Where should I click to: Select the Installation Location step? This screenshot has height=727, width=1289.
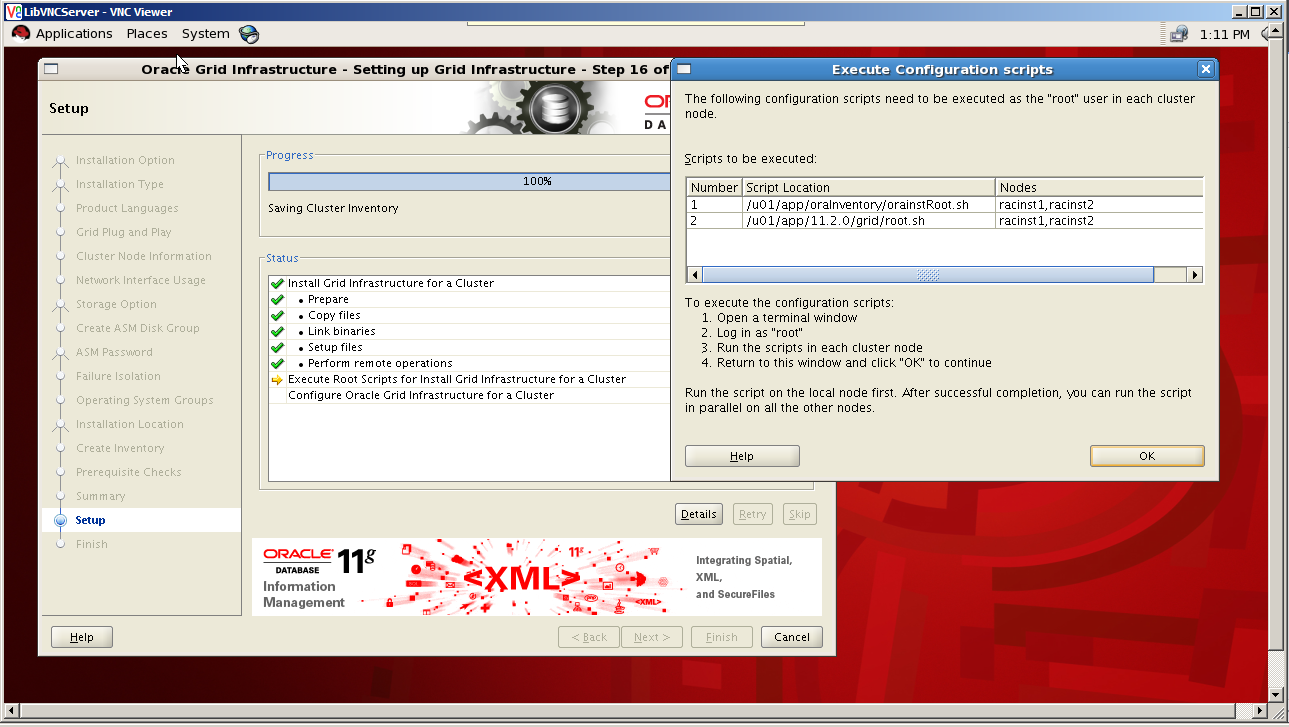click(x=130, y=424)
